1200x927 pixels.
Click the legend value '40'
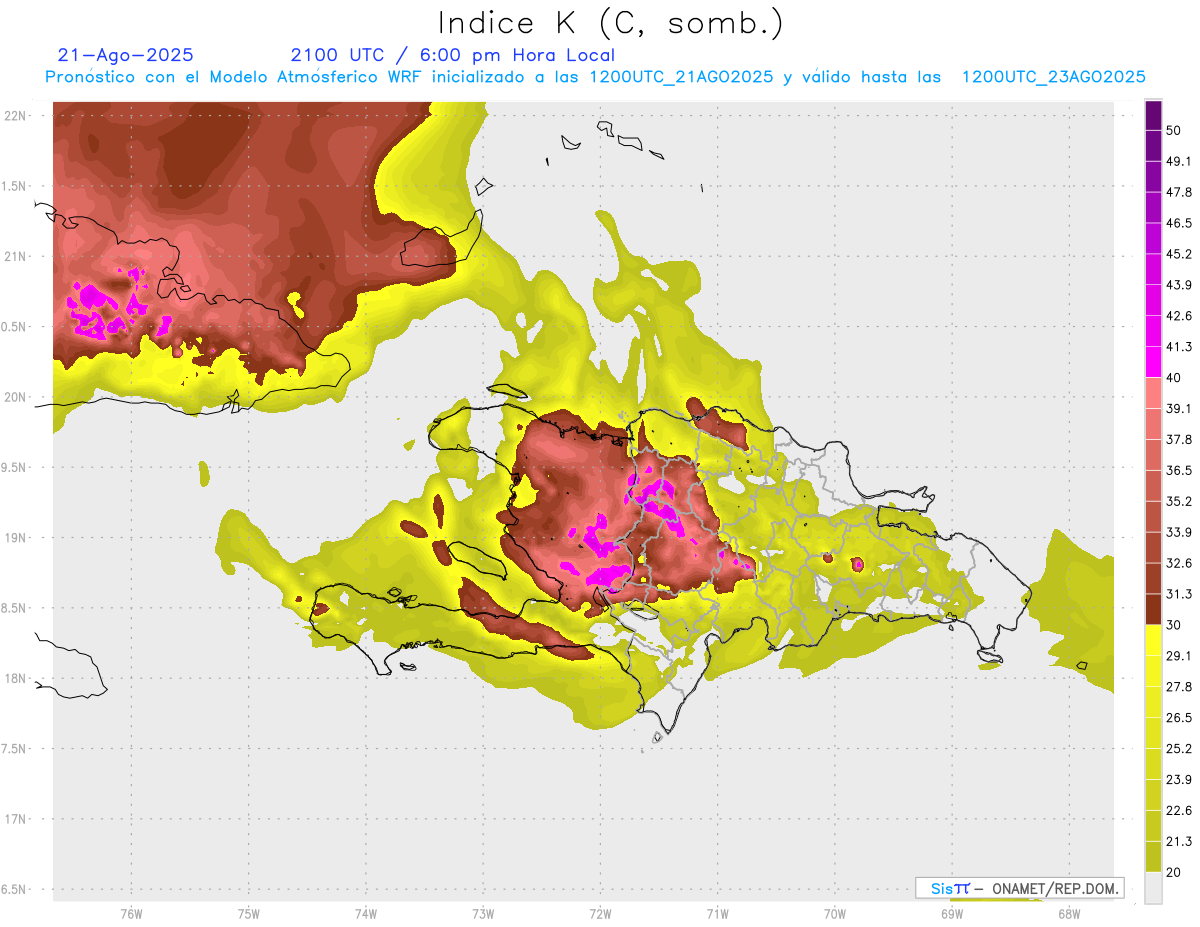(1174, 378)
